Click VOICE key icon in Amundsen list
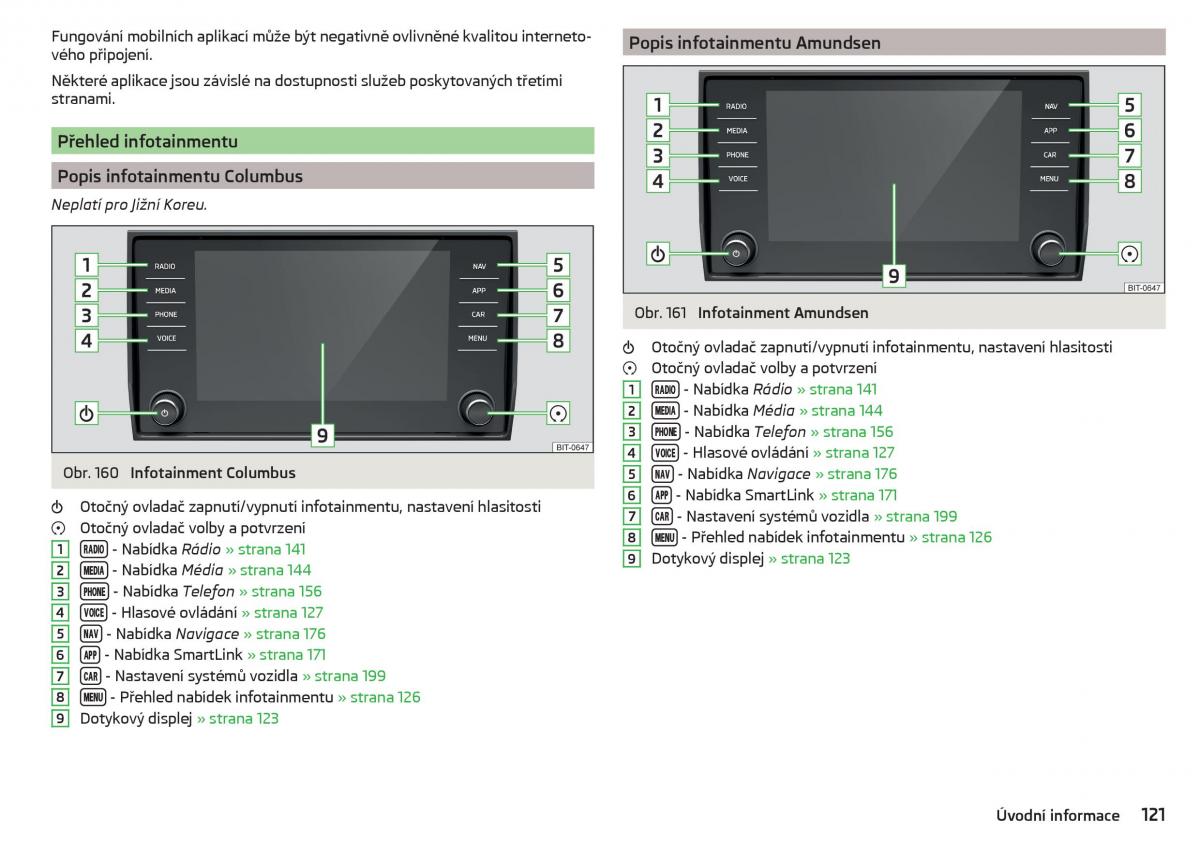The width and height of the screenshot is (1200, 845). 665,453
